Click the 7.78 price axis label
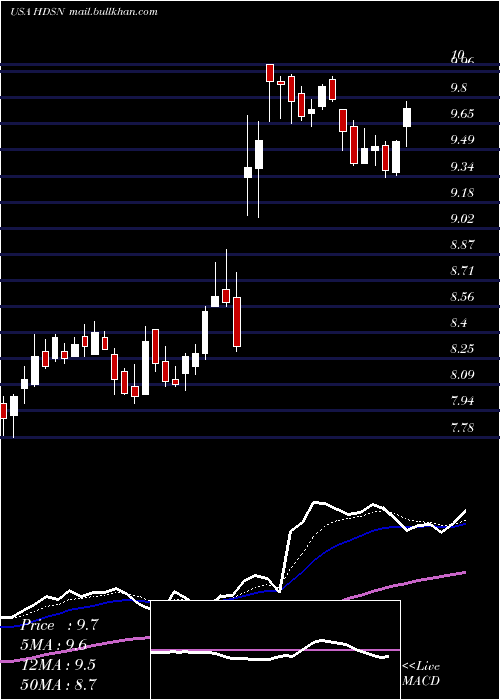The image size is (500, 700). 462,428
